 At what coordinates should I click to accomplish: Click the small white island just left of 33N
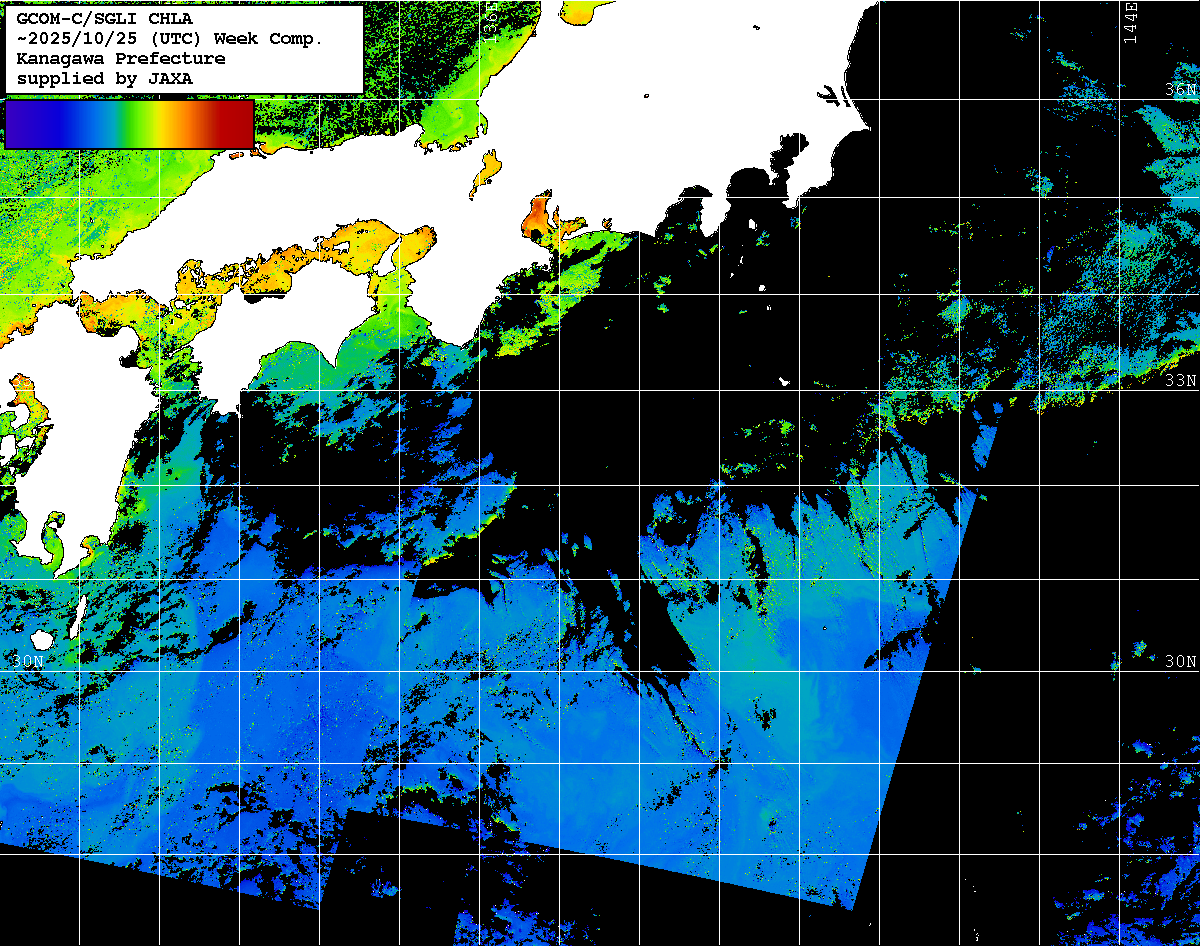point(784,381)
